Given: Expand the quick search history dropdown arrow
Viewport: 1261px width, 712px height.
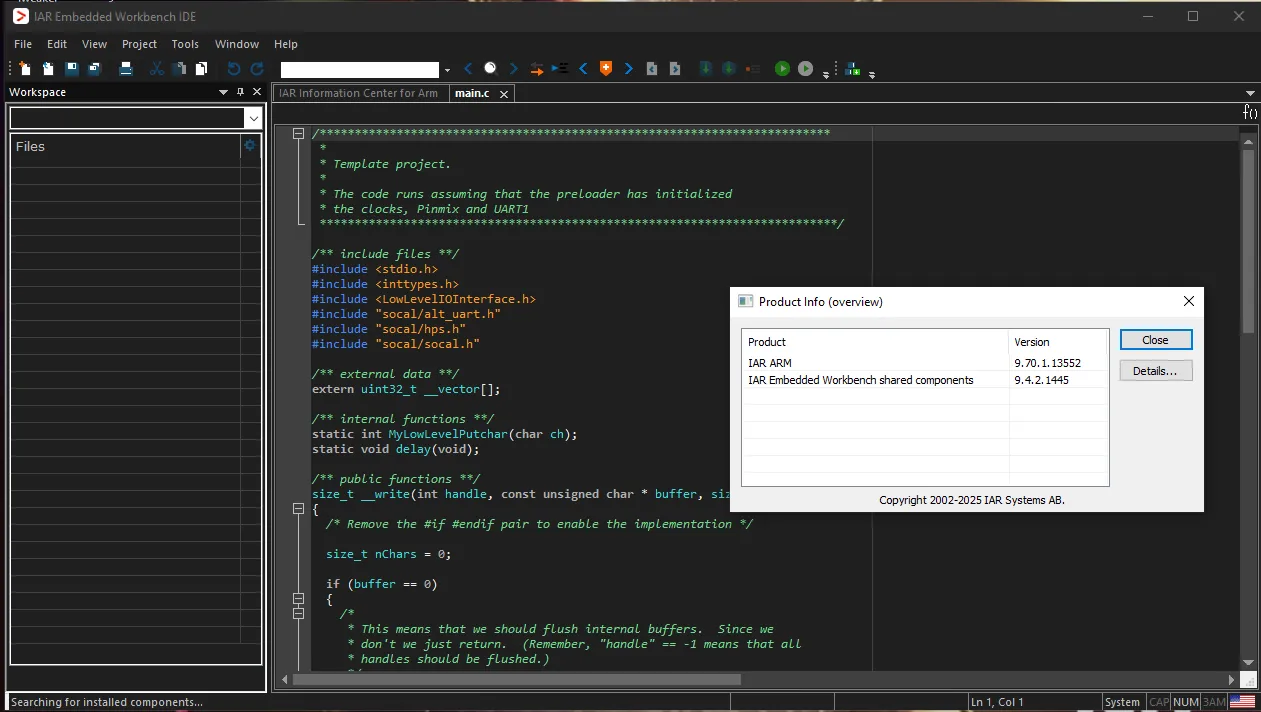Looking at the screenshot, I should 447,70.
